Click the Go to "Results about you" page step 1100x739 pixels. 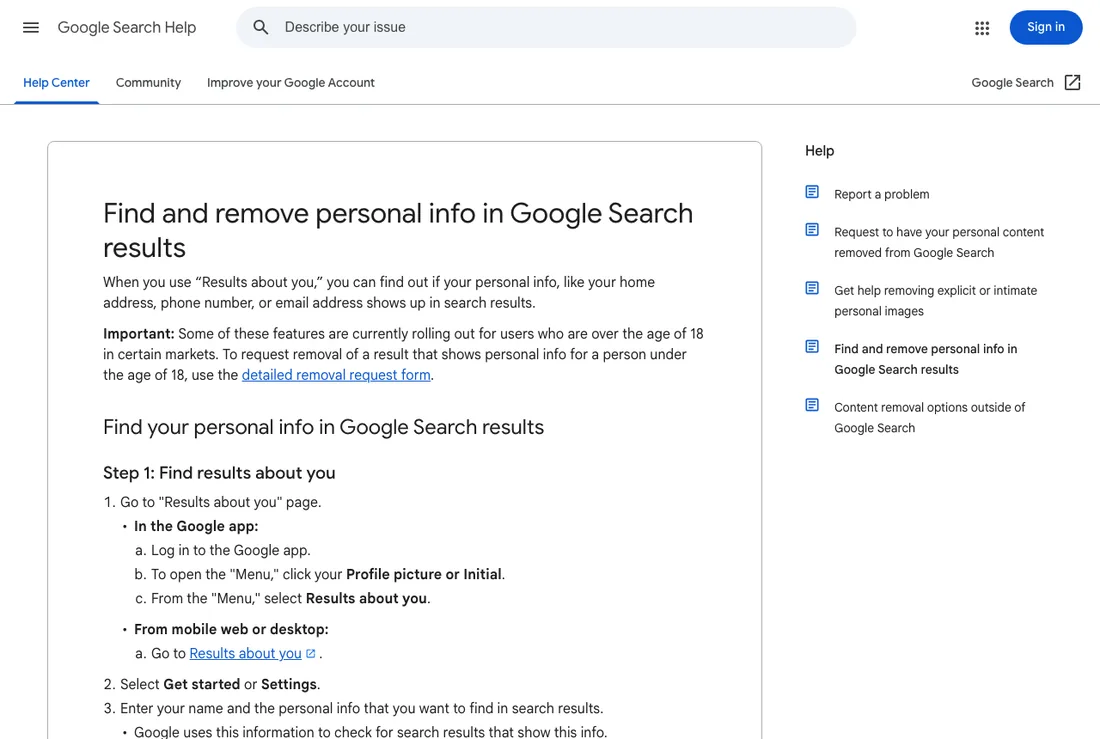click(x=220, y=502)
